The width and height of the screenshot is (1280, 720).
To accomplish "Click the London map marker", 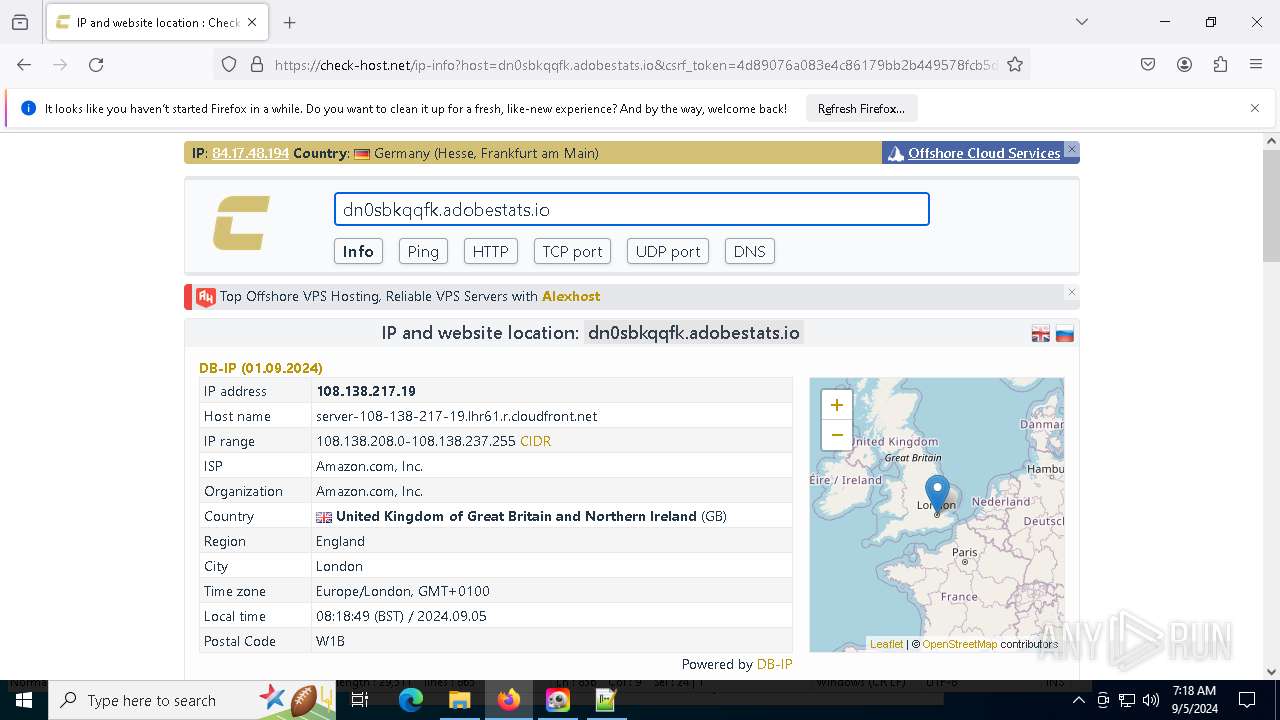I will click(x=937, y=494).
